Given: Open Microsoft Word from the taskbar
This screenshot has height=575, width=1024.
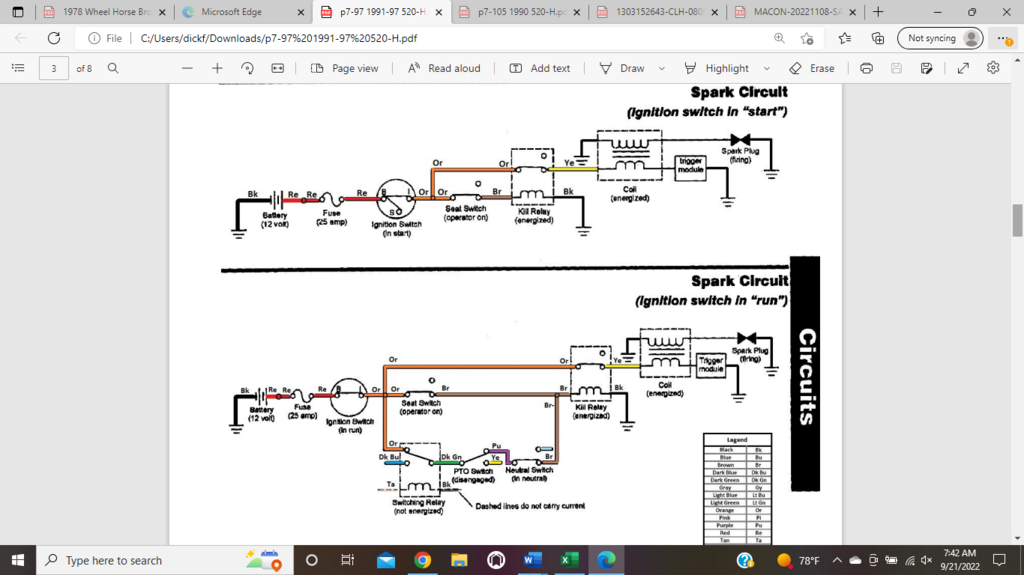Looking at the screenshot, I should [x=527, y=560].
